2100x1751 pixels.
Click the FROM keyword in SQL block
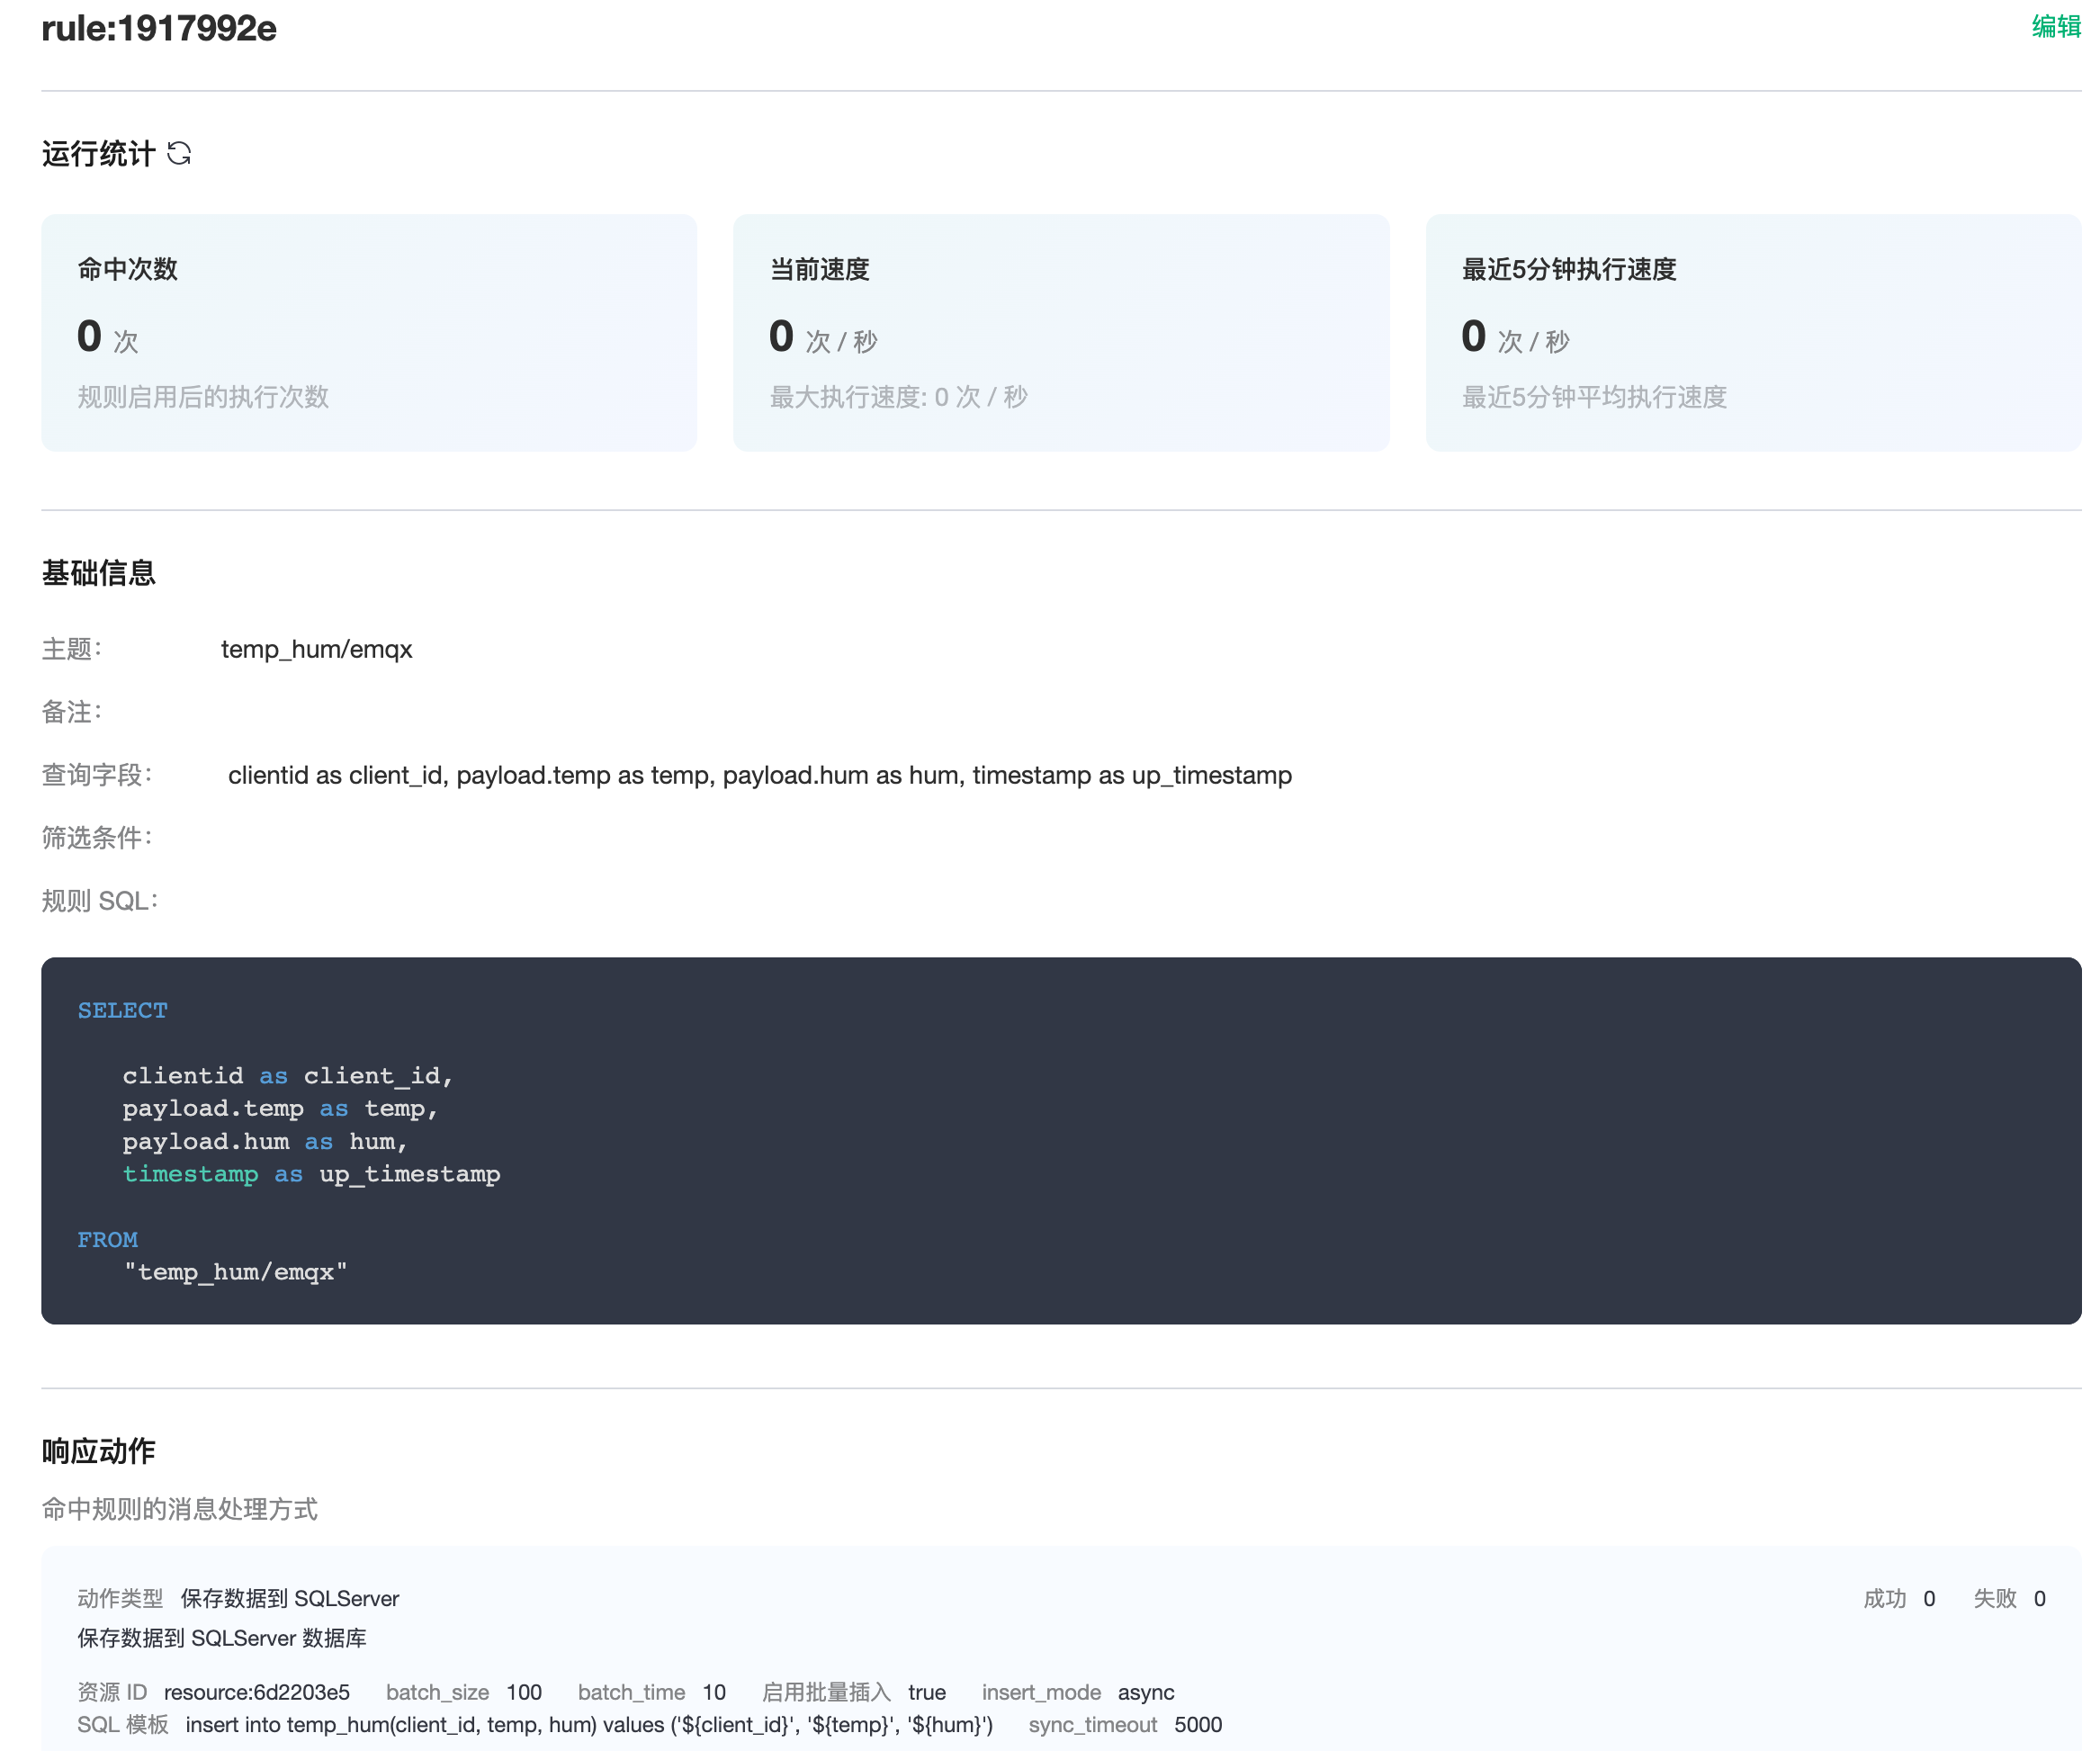(x=107, y=1239)
